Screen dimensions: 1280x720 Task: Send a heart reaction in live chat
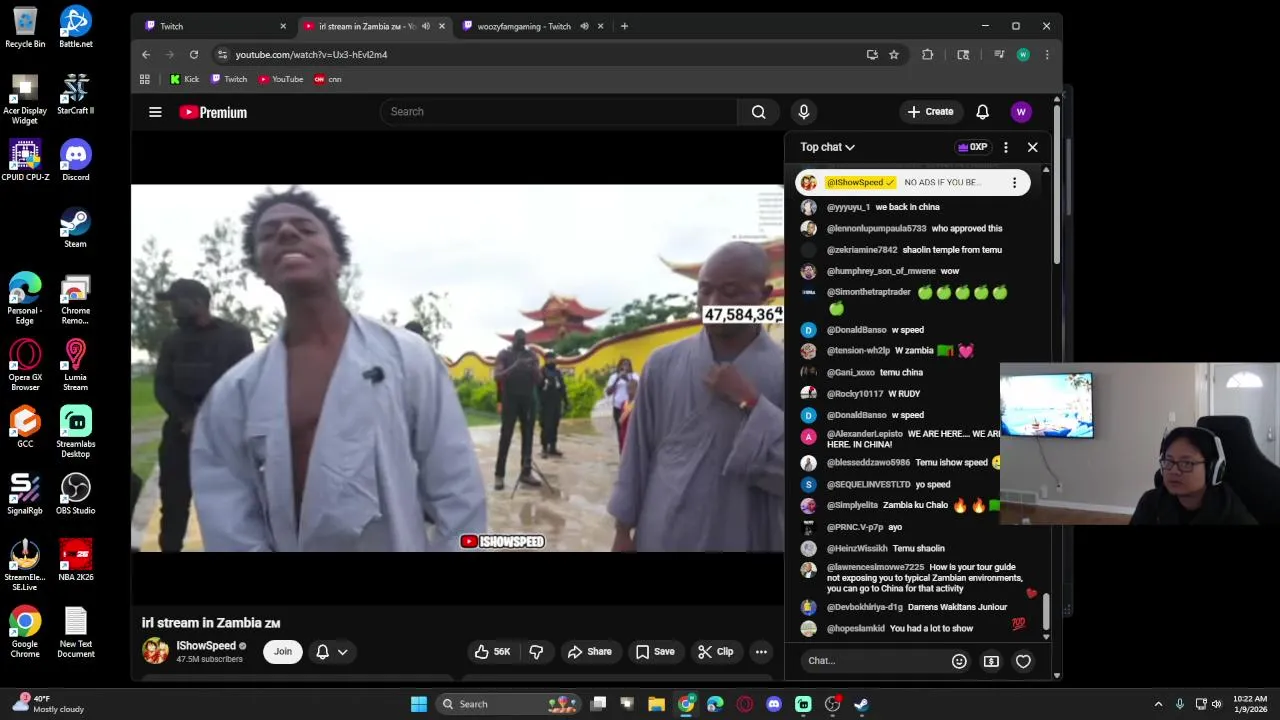1023,661
